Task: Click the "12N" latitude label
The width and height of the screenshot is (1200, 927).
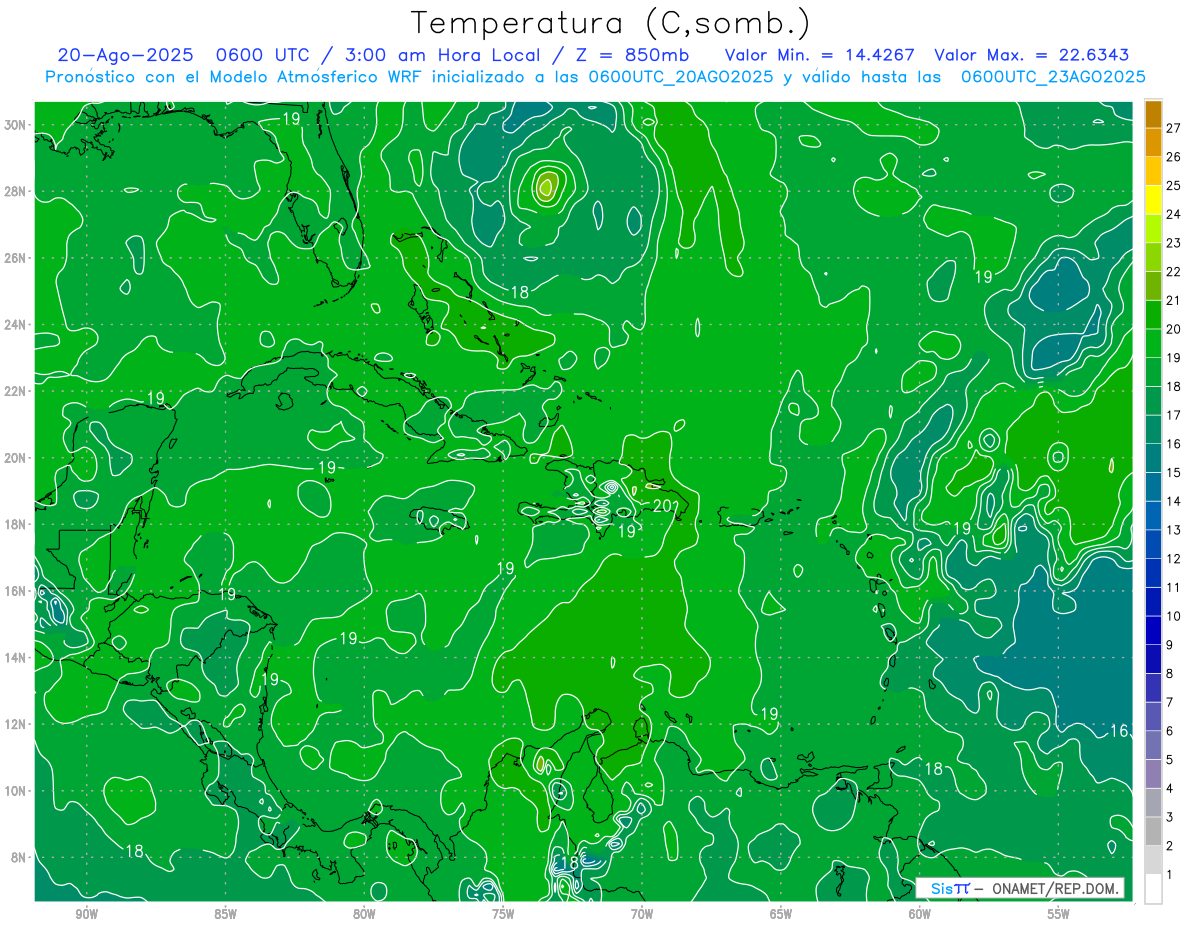Action: [x=16, y=724]
